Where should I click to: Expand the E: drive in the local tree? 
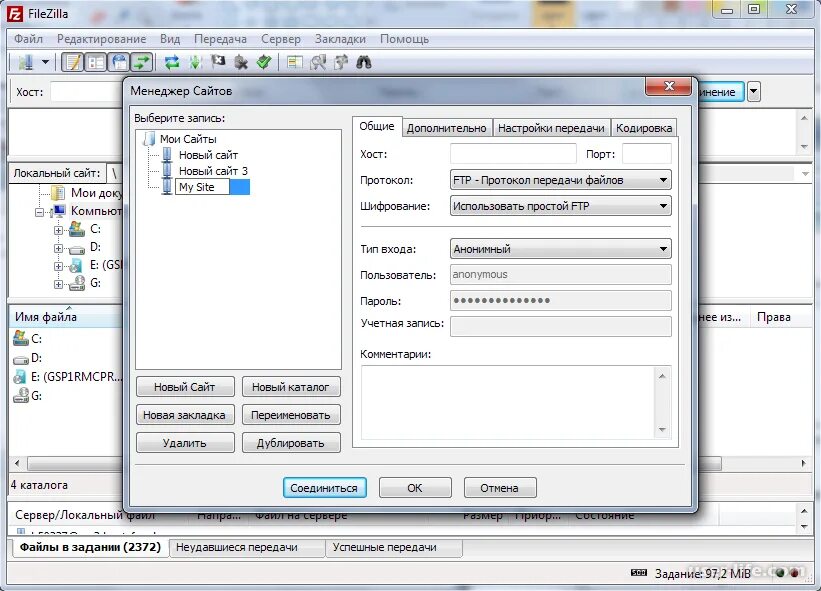click(59, 266)
